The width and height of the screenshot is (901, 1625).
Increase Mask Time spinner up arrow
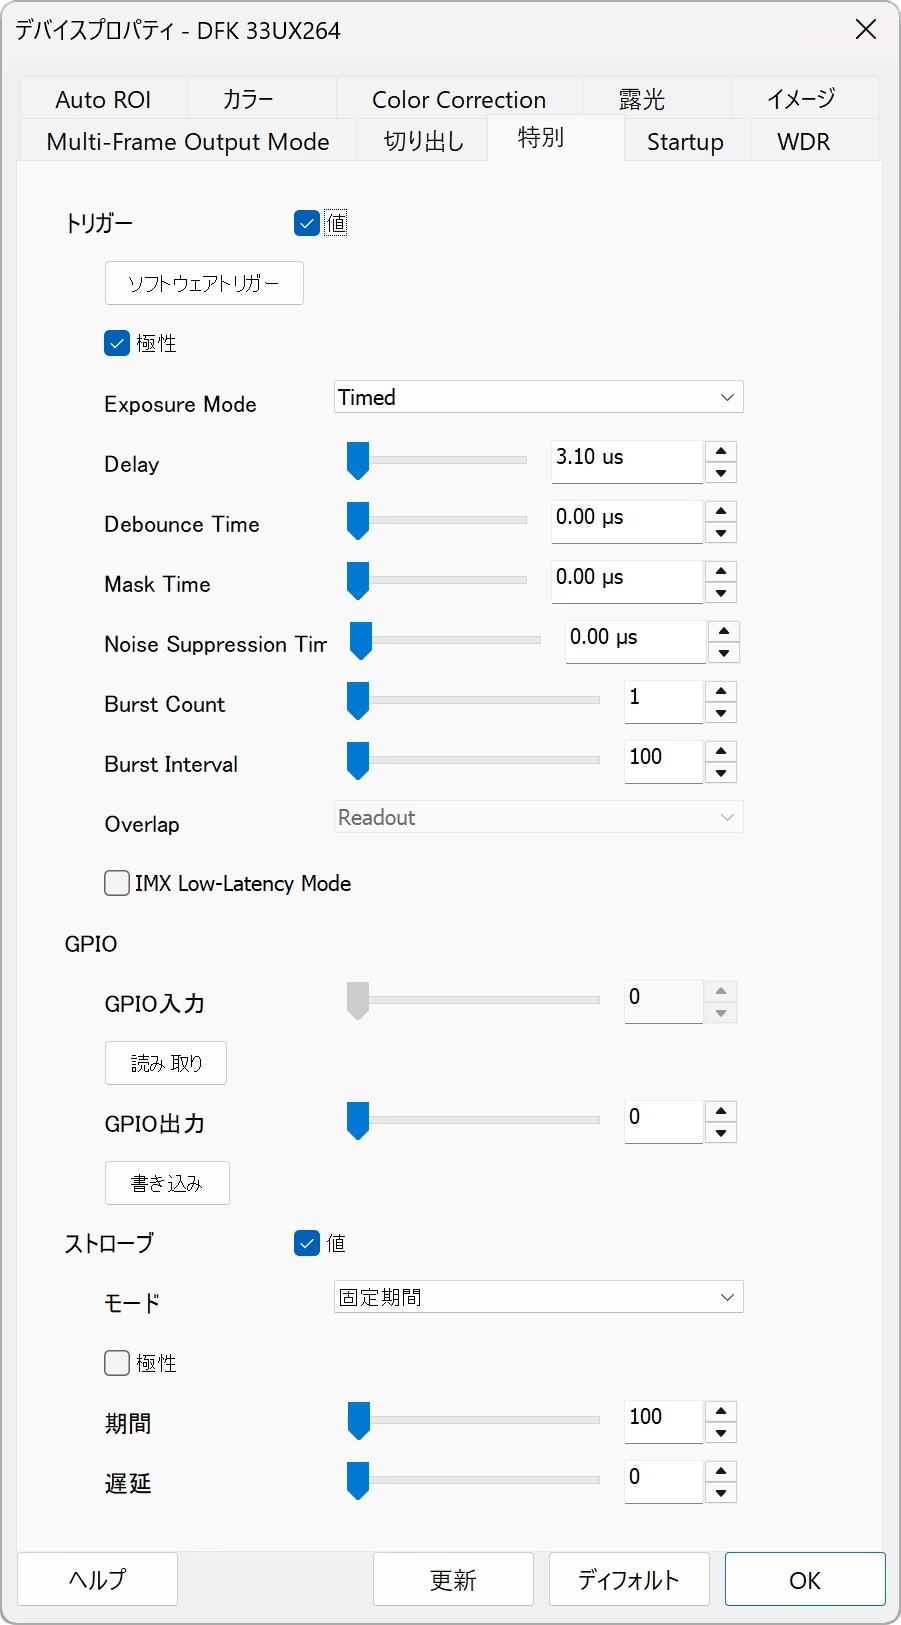tap(721, 572)
